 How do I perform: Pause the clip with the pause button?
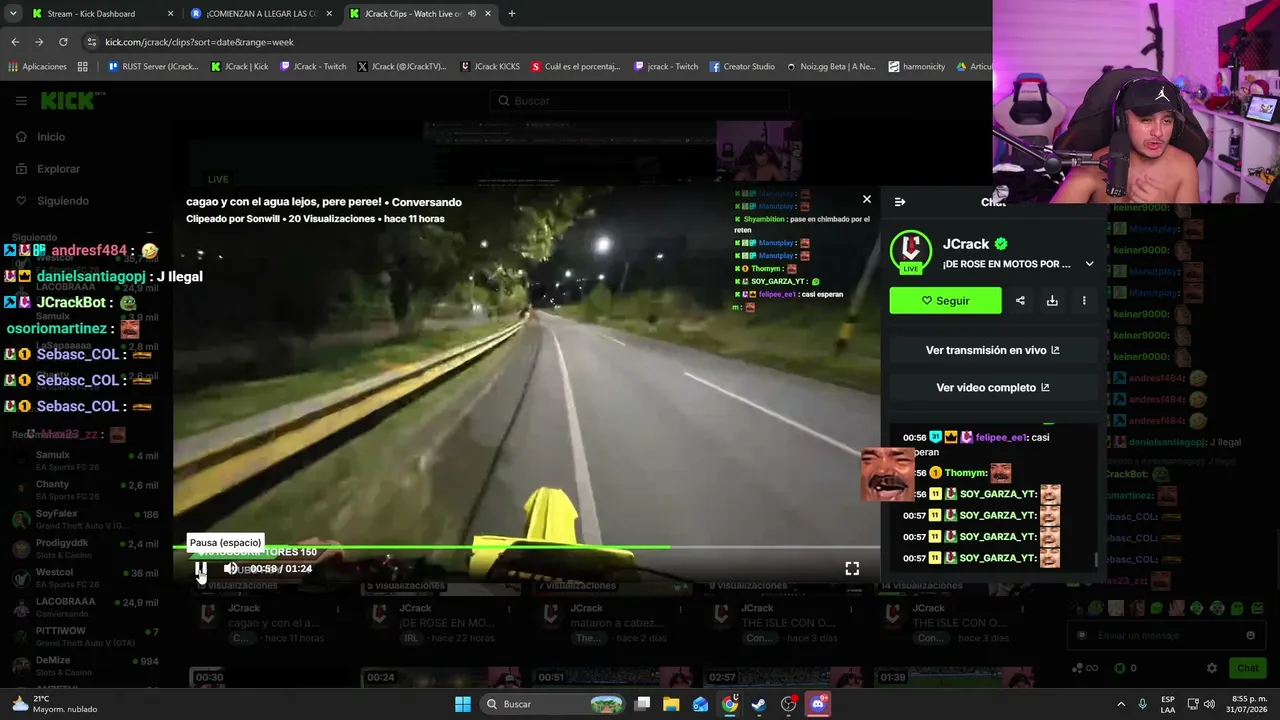click(201, 569)
